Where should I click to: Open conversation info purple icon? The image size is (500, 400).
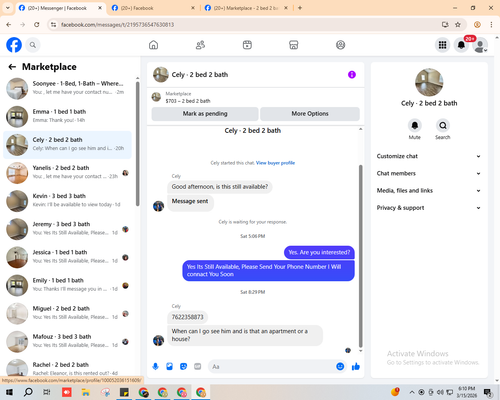click(352, 75)
